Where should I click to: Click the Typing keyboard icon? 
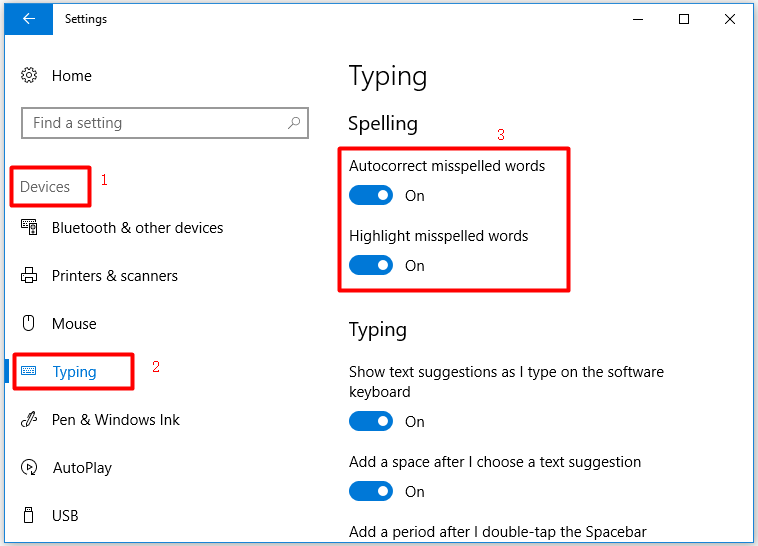(29, 371)
